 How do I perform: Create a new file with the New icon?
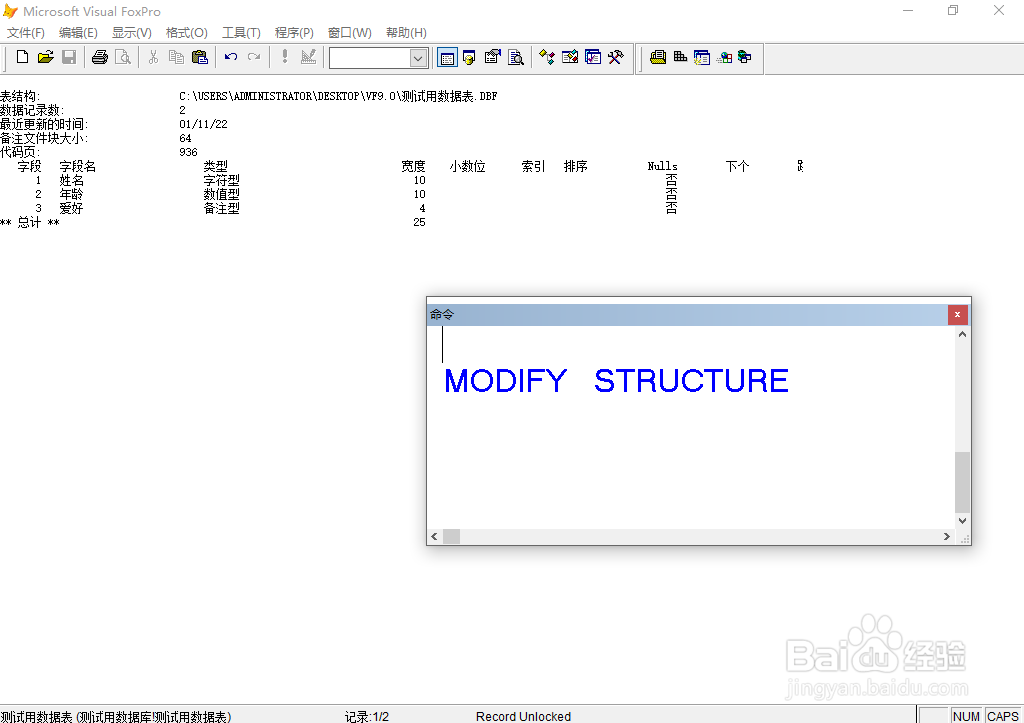tap(22, 57)
